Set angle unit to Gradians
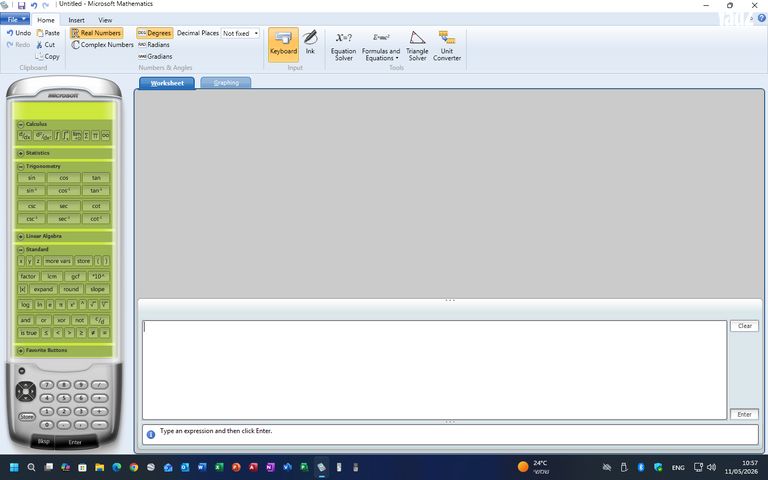Viewport: 768px width, 480px height. 155,56
